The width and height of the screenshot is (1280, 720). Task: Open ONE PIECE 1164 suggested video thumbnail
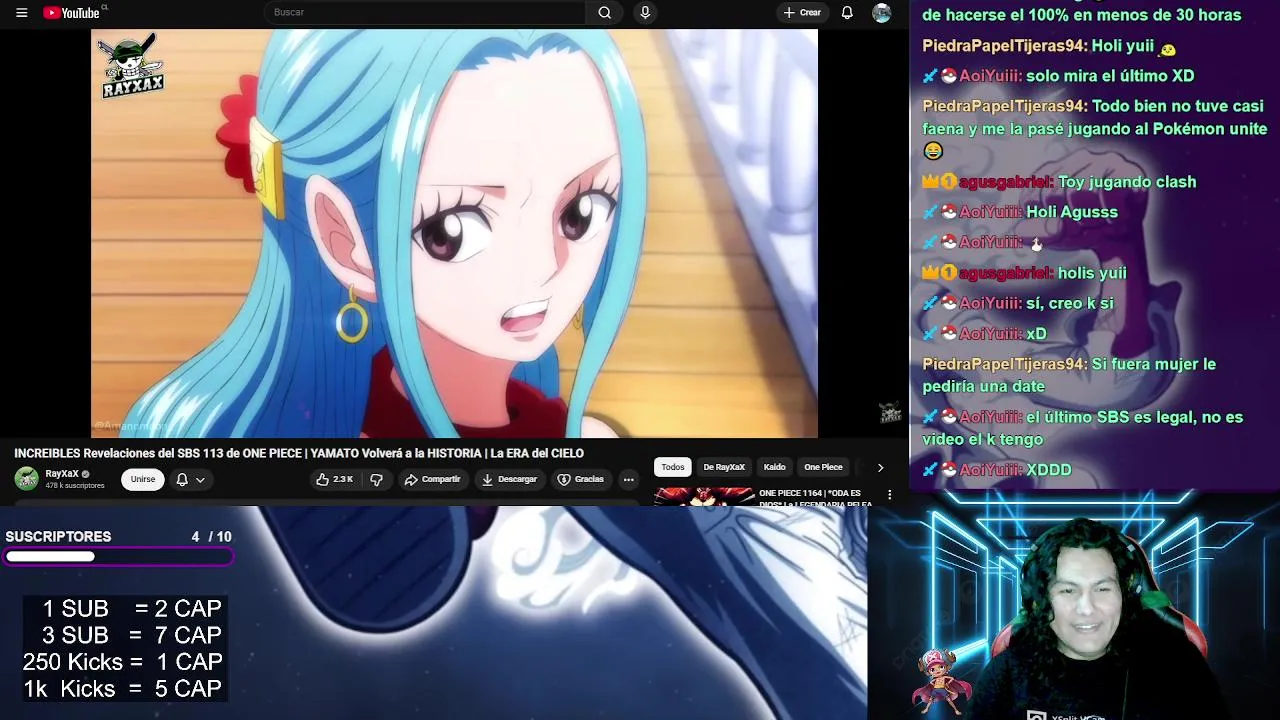704,496
